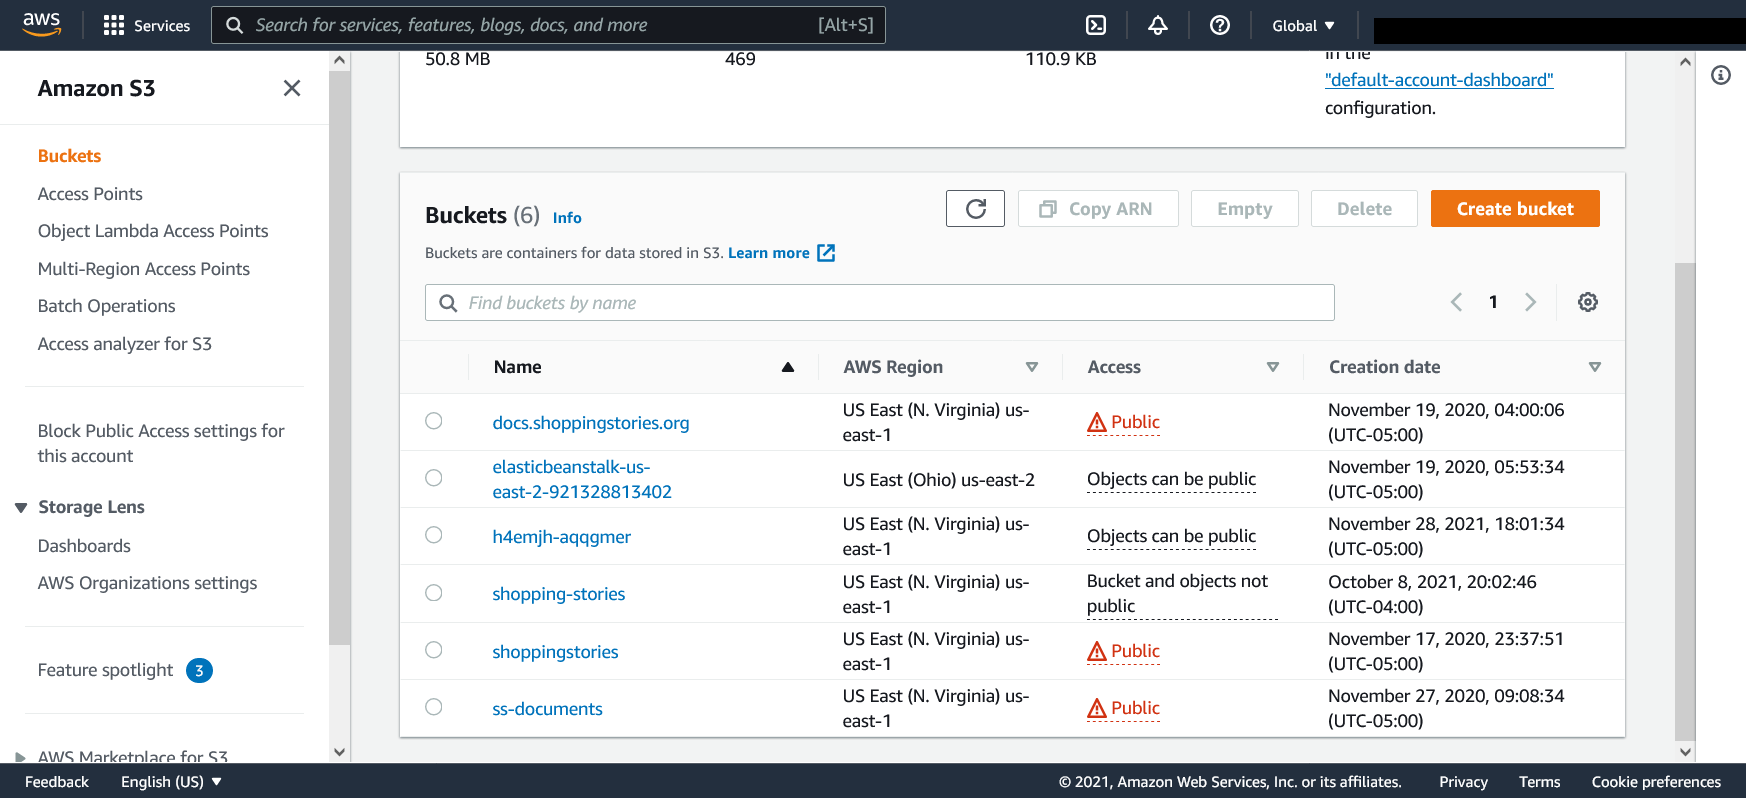This screenshot has height=798, width=1746.
Task: Click the Create bucket button
Action: 1515,208
